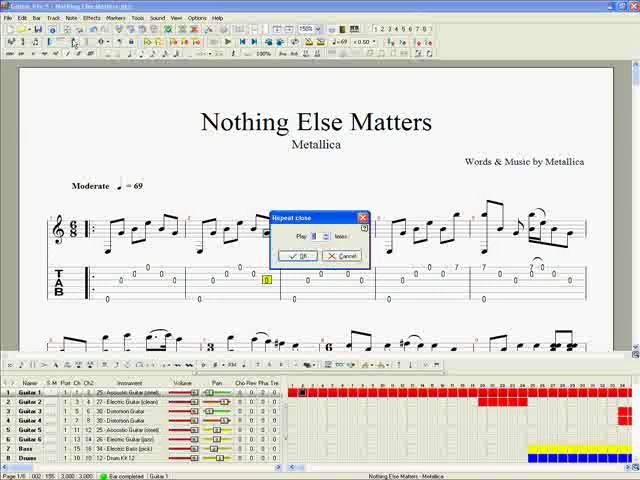Viewport: 640px width, 480px height.
Task: Open the playback speed x0.50 dropdown
Action: pos(374,42)
